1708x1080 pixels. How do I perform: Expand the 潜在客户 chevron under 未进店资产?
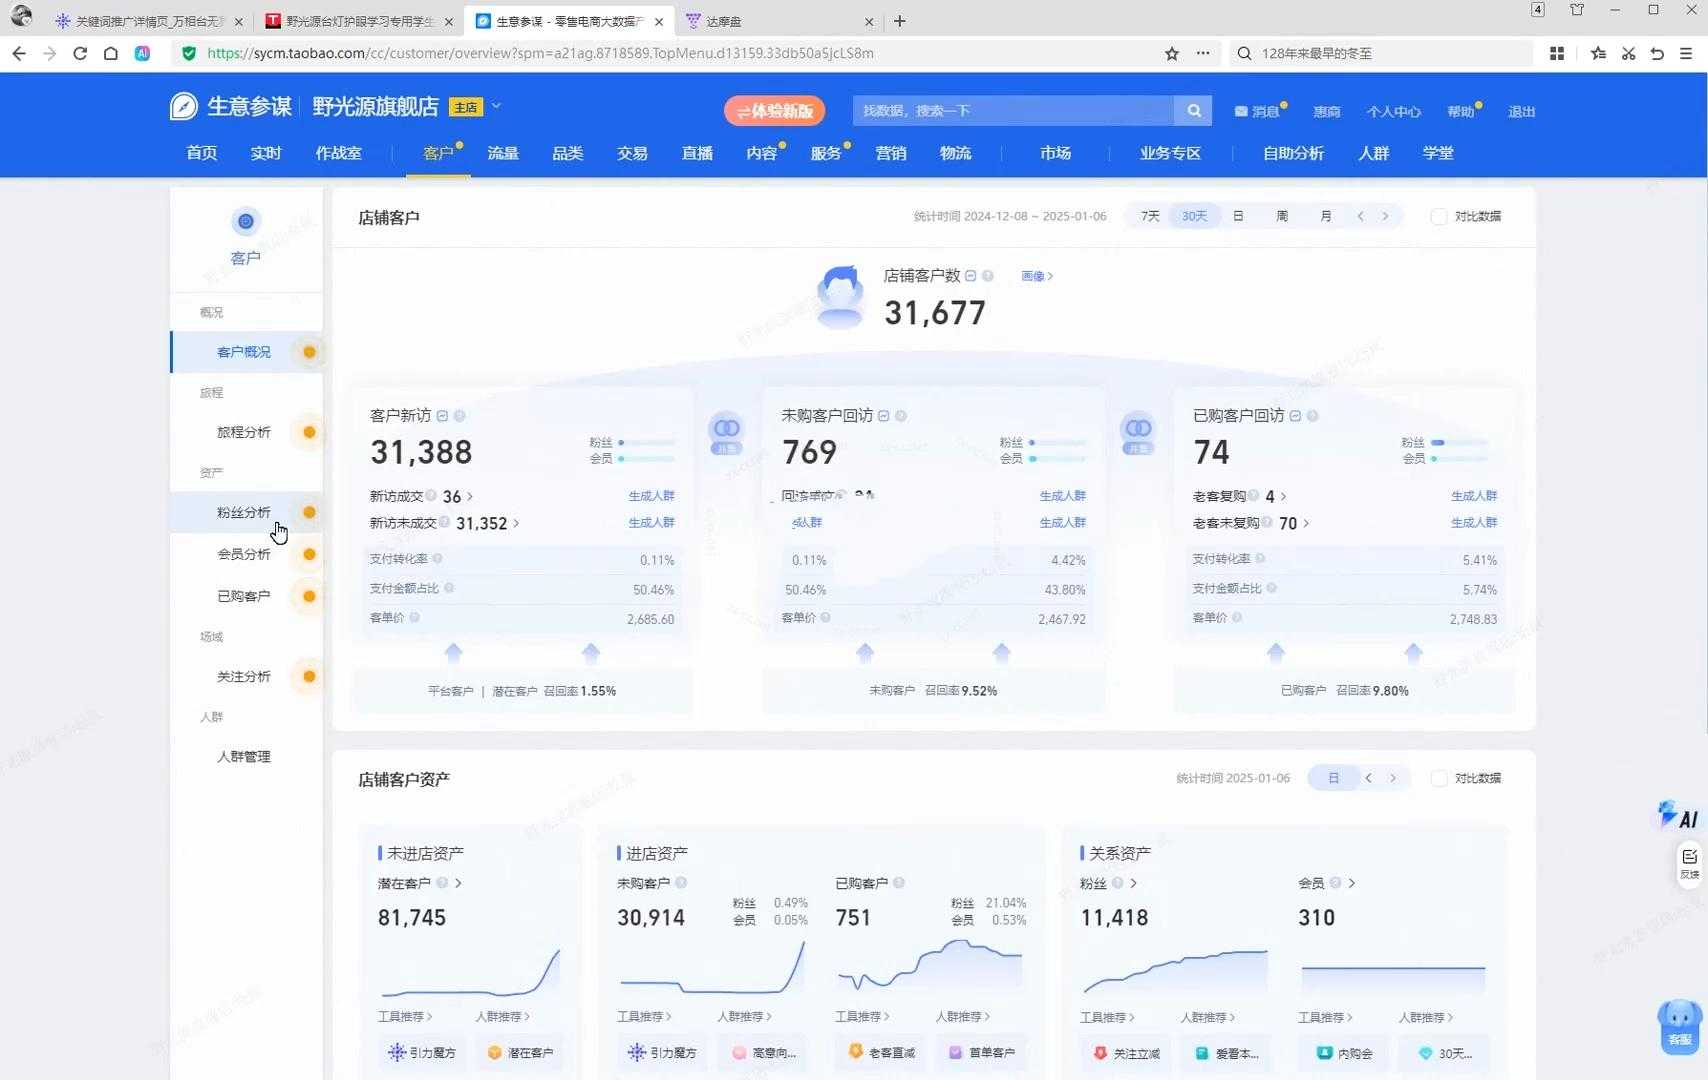[x=458, y=883]
